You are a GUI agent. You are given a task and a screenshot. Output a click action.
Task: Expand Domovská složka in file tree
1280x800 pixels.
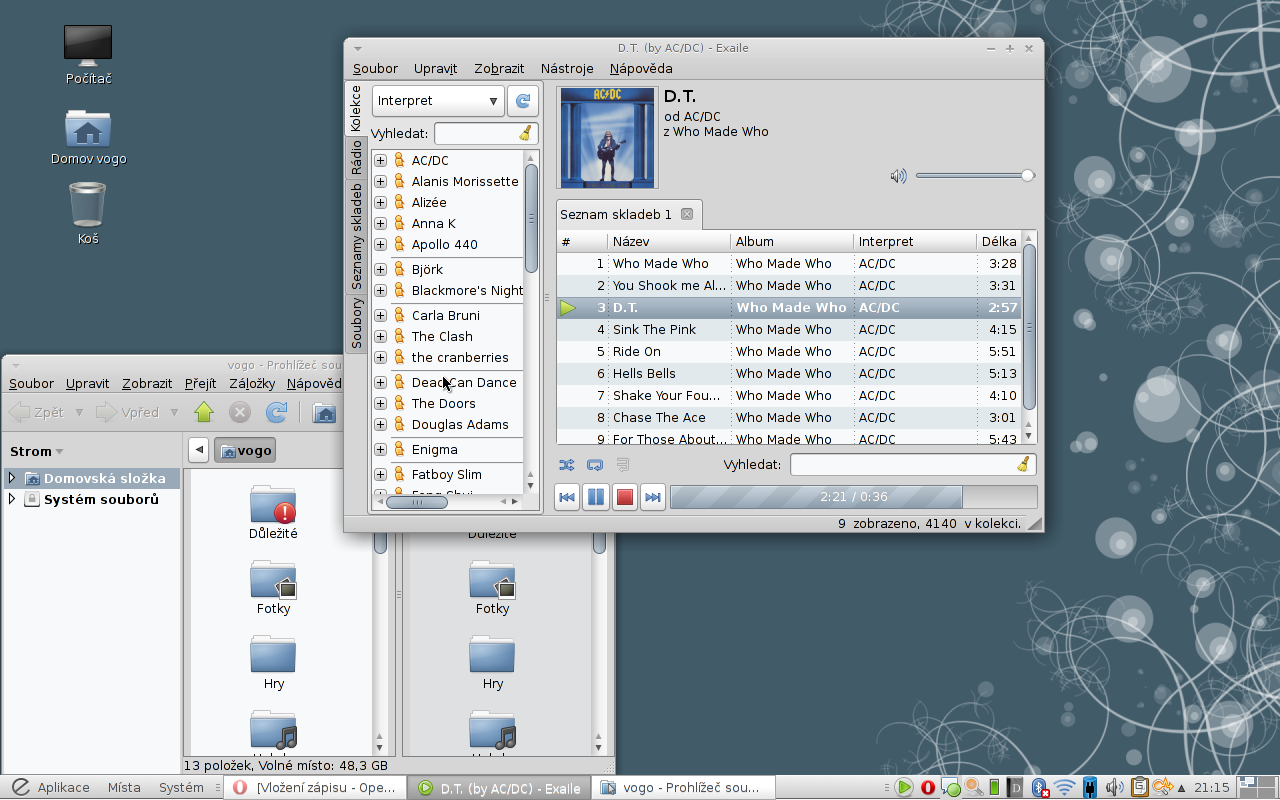[12, 479]
